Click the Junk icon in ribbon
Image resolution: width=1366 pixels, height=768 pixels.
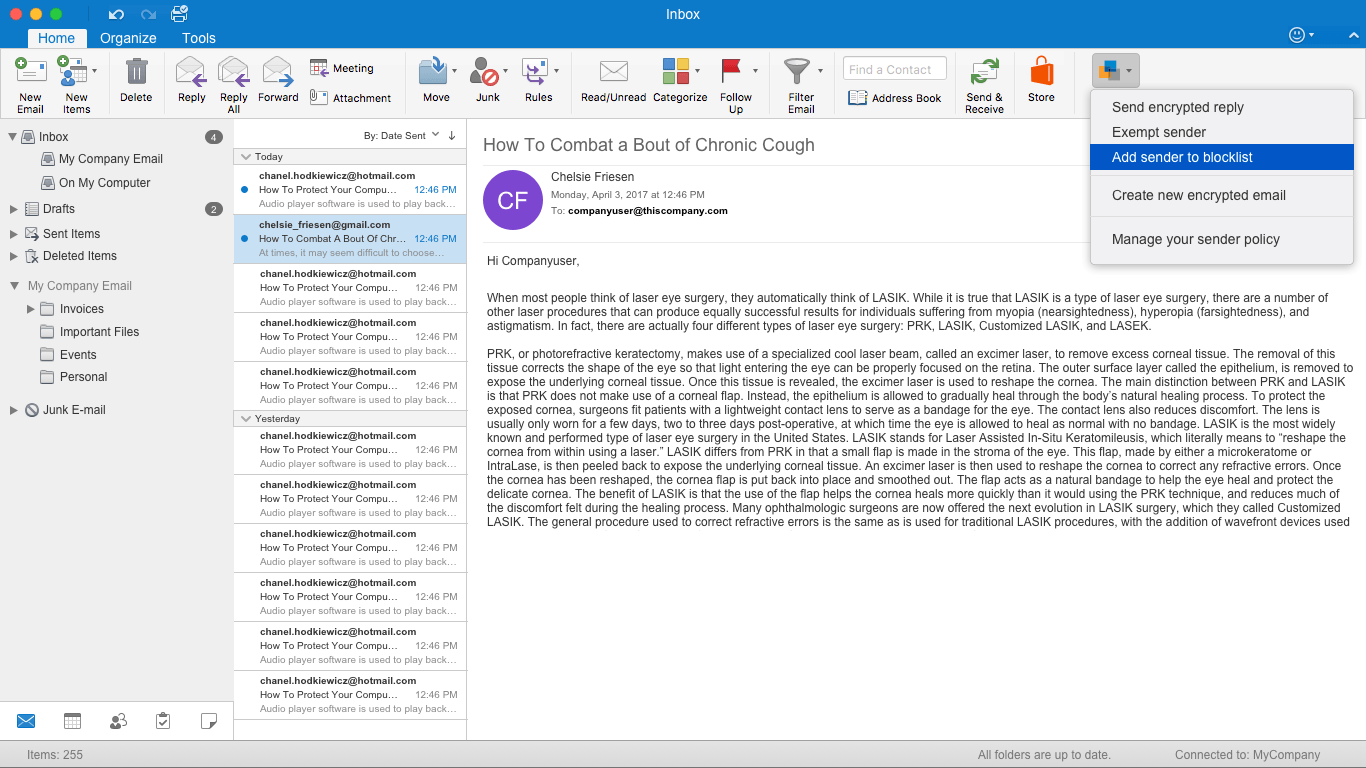point(485,73)
